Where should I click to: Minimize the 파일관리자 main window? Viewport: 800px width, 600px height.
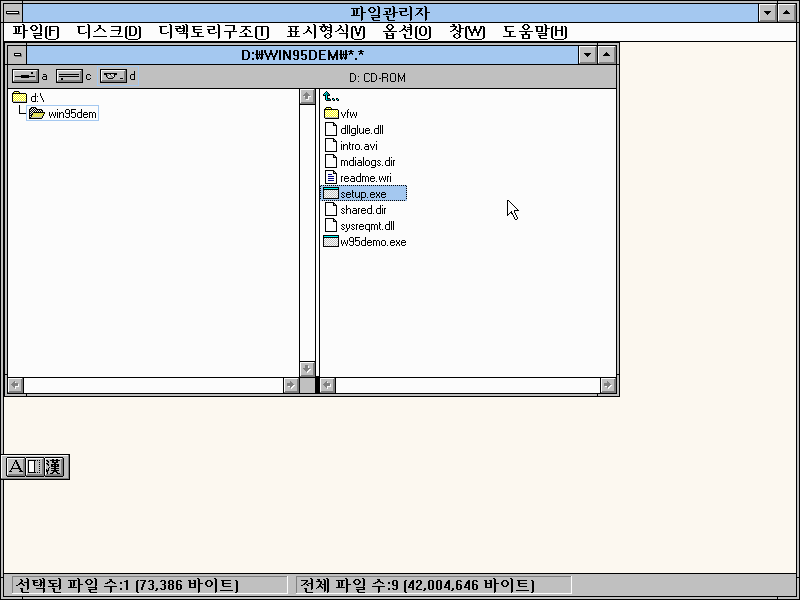point(767,13)
